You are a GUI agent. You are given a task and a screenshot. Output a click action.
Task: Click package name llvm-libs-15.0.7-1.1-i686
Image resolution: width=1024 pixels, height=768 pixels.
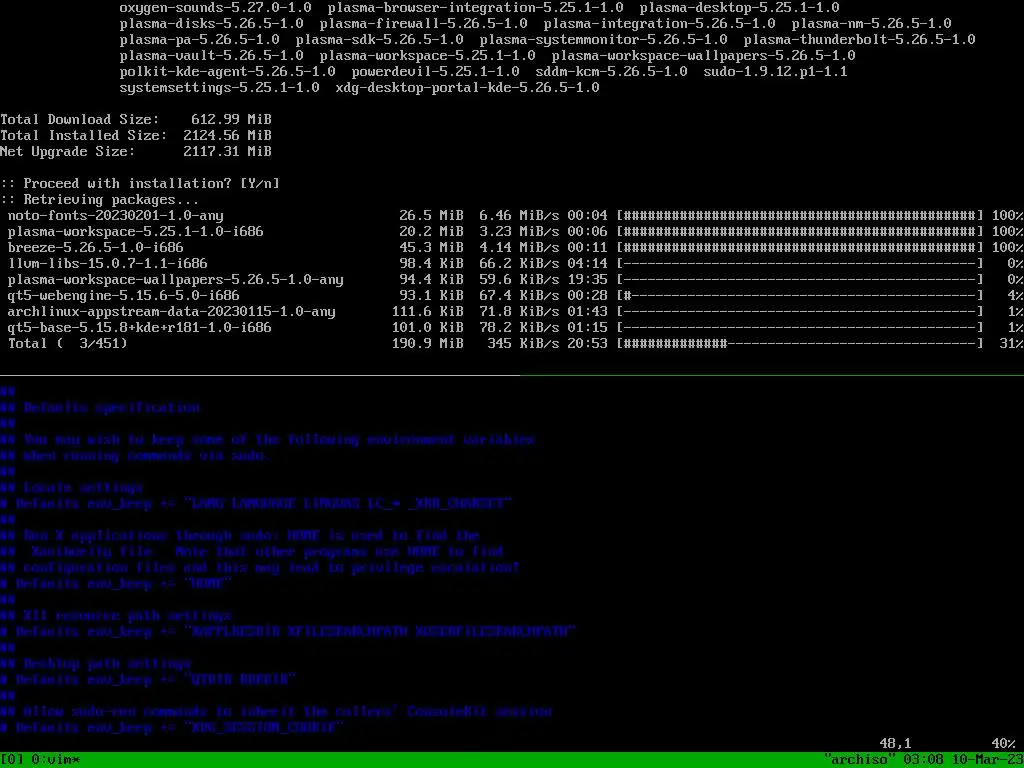tap(108, 263)
